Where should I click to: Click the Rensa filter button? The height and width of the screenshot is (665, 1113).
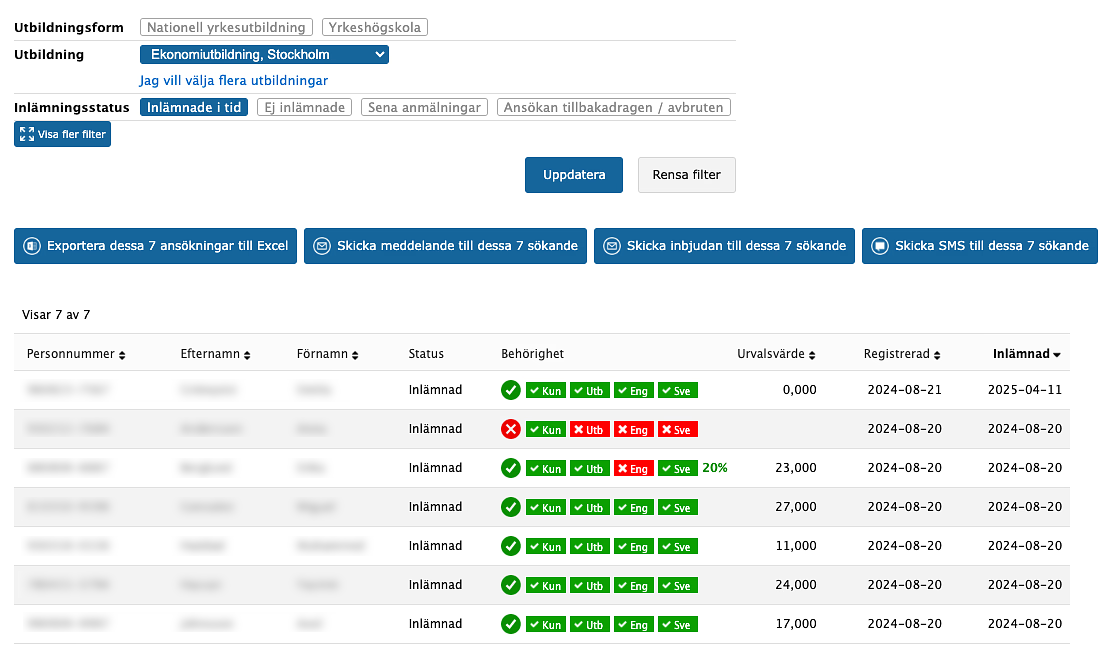[x=686, y=175]
